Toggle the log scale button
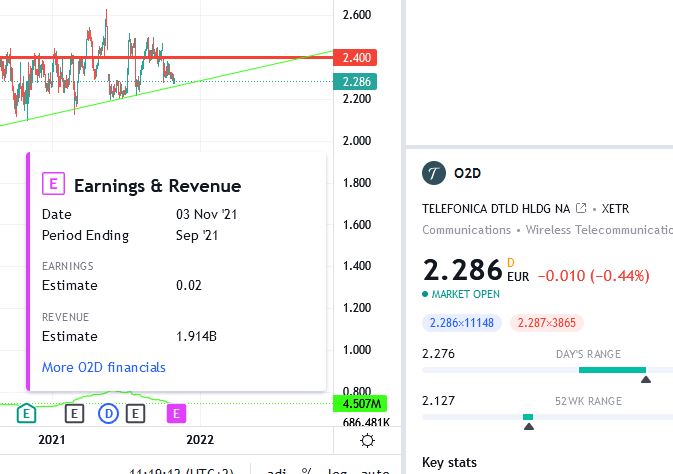The height and width of the screenshot is (474, 673). 337,471
